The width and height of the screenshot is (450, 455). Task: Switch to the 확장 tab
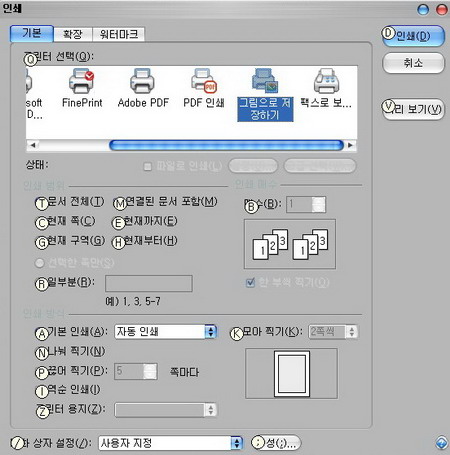pos(73,34)
